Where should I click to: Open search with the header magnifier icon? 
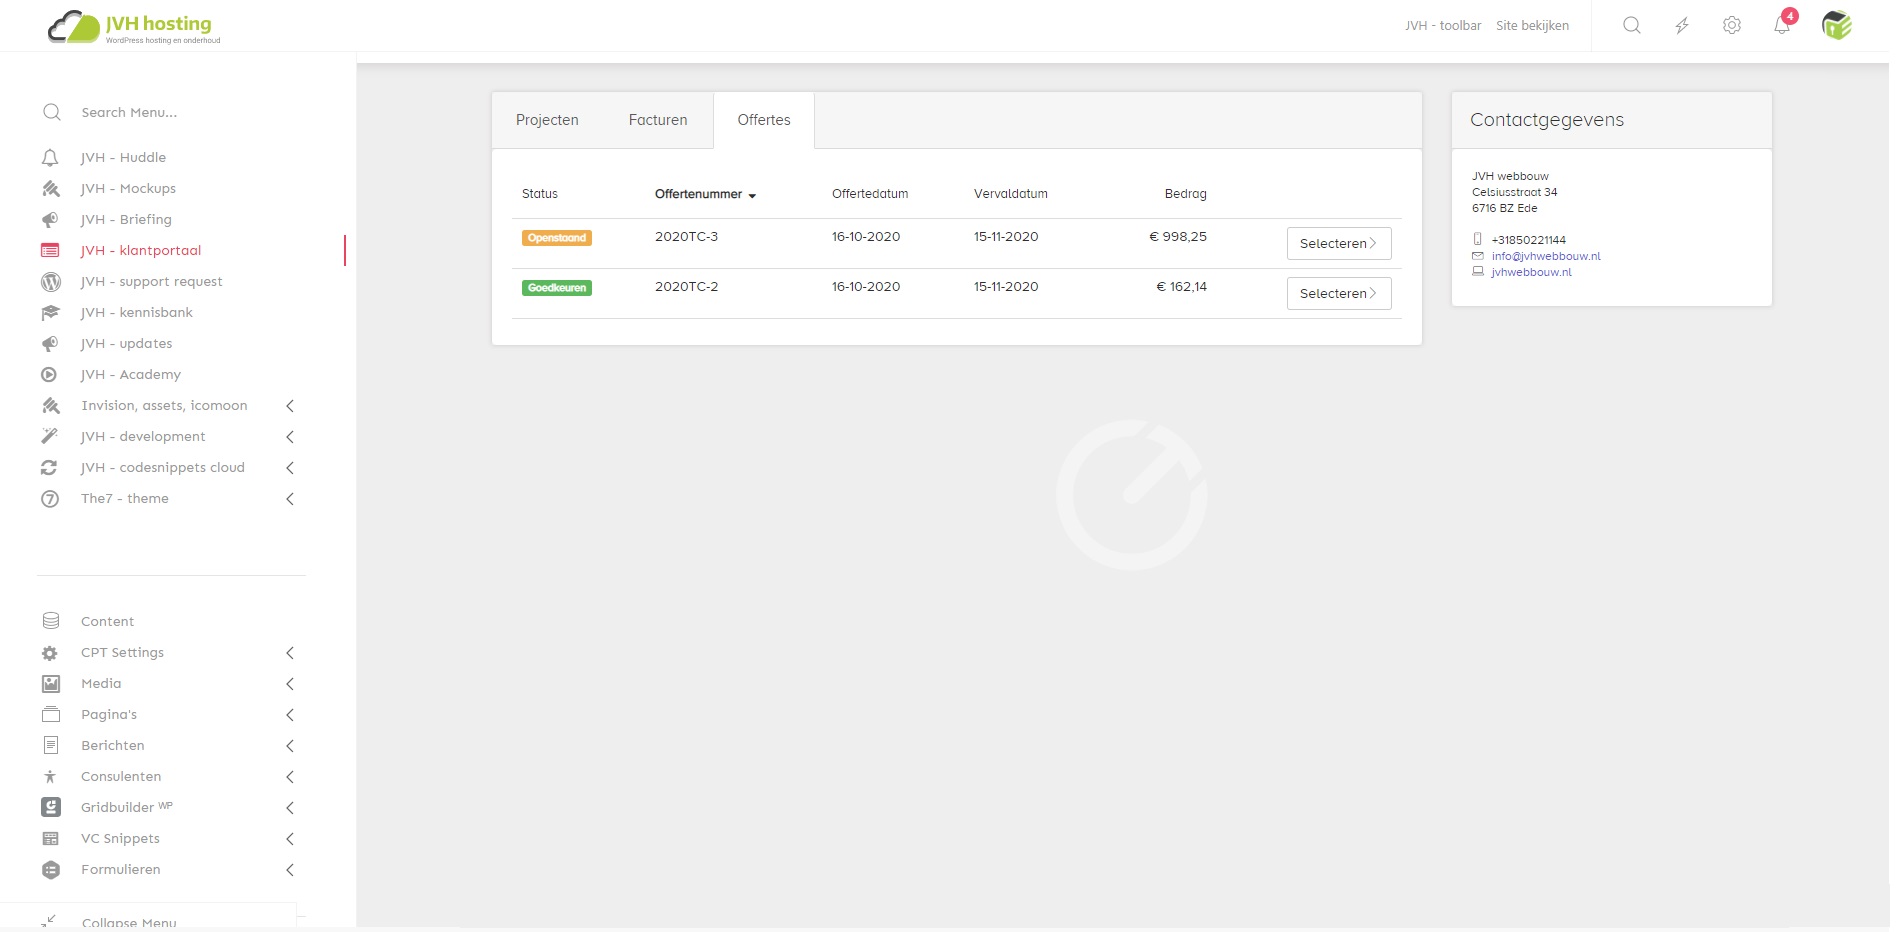click(x=1632, y=26)
